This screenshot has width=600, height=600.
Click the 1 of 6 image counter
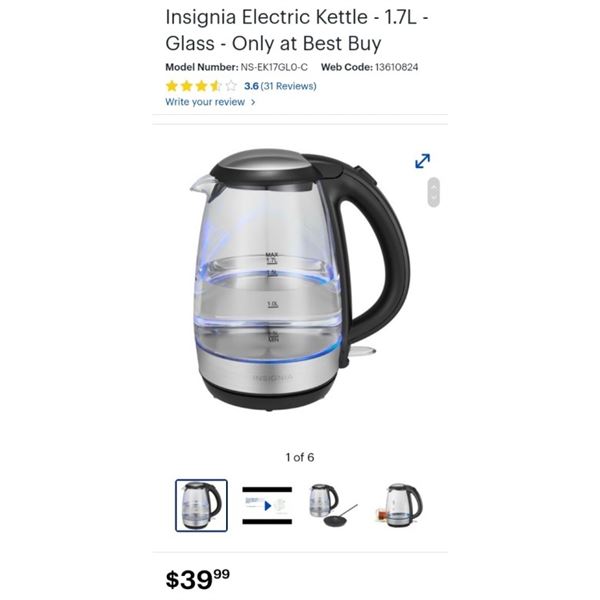[300, 457]
